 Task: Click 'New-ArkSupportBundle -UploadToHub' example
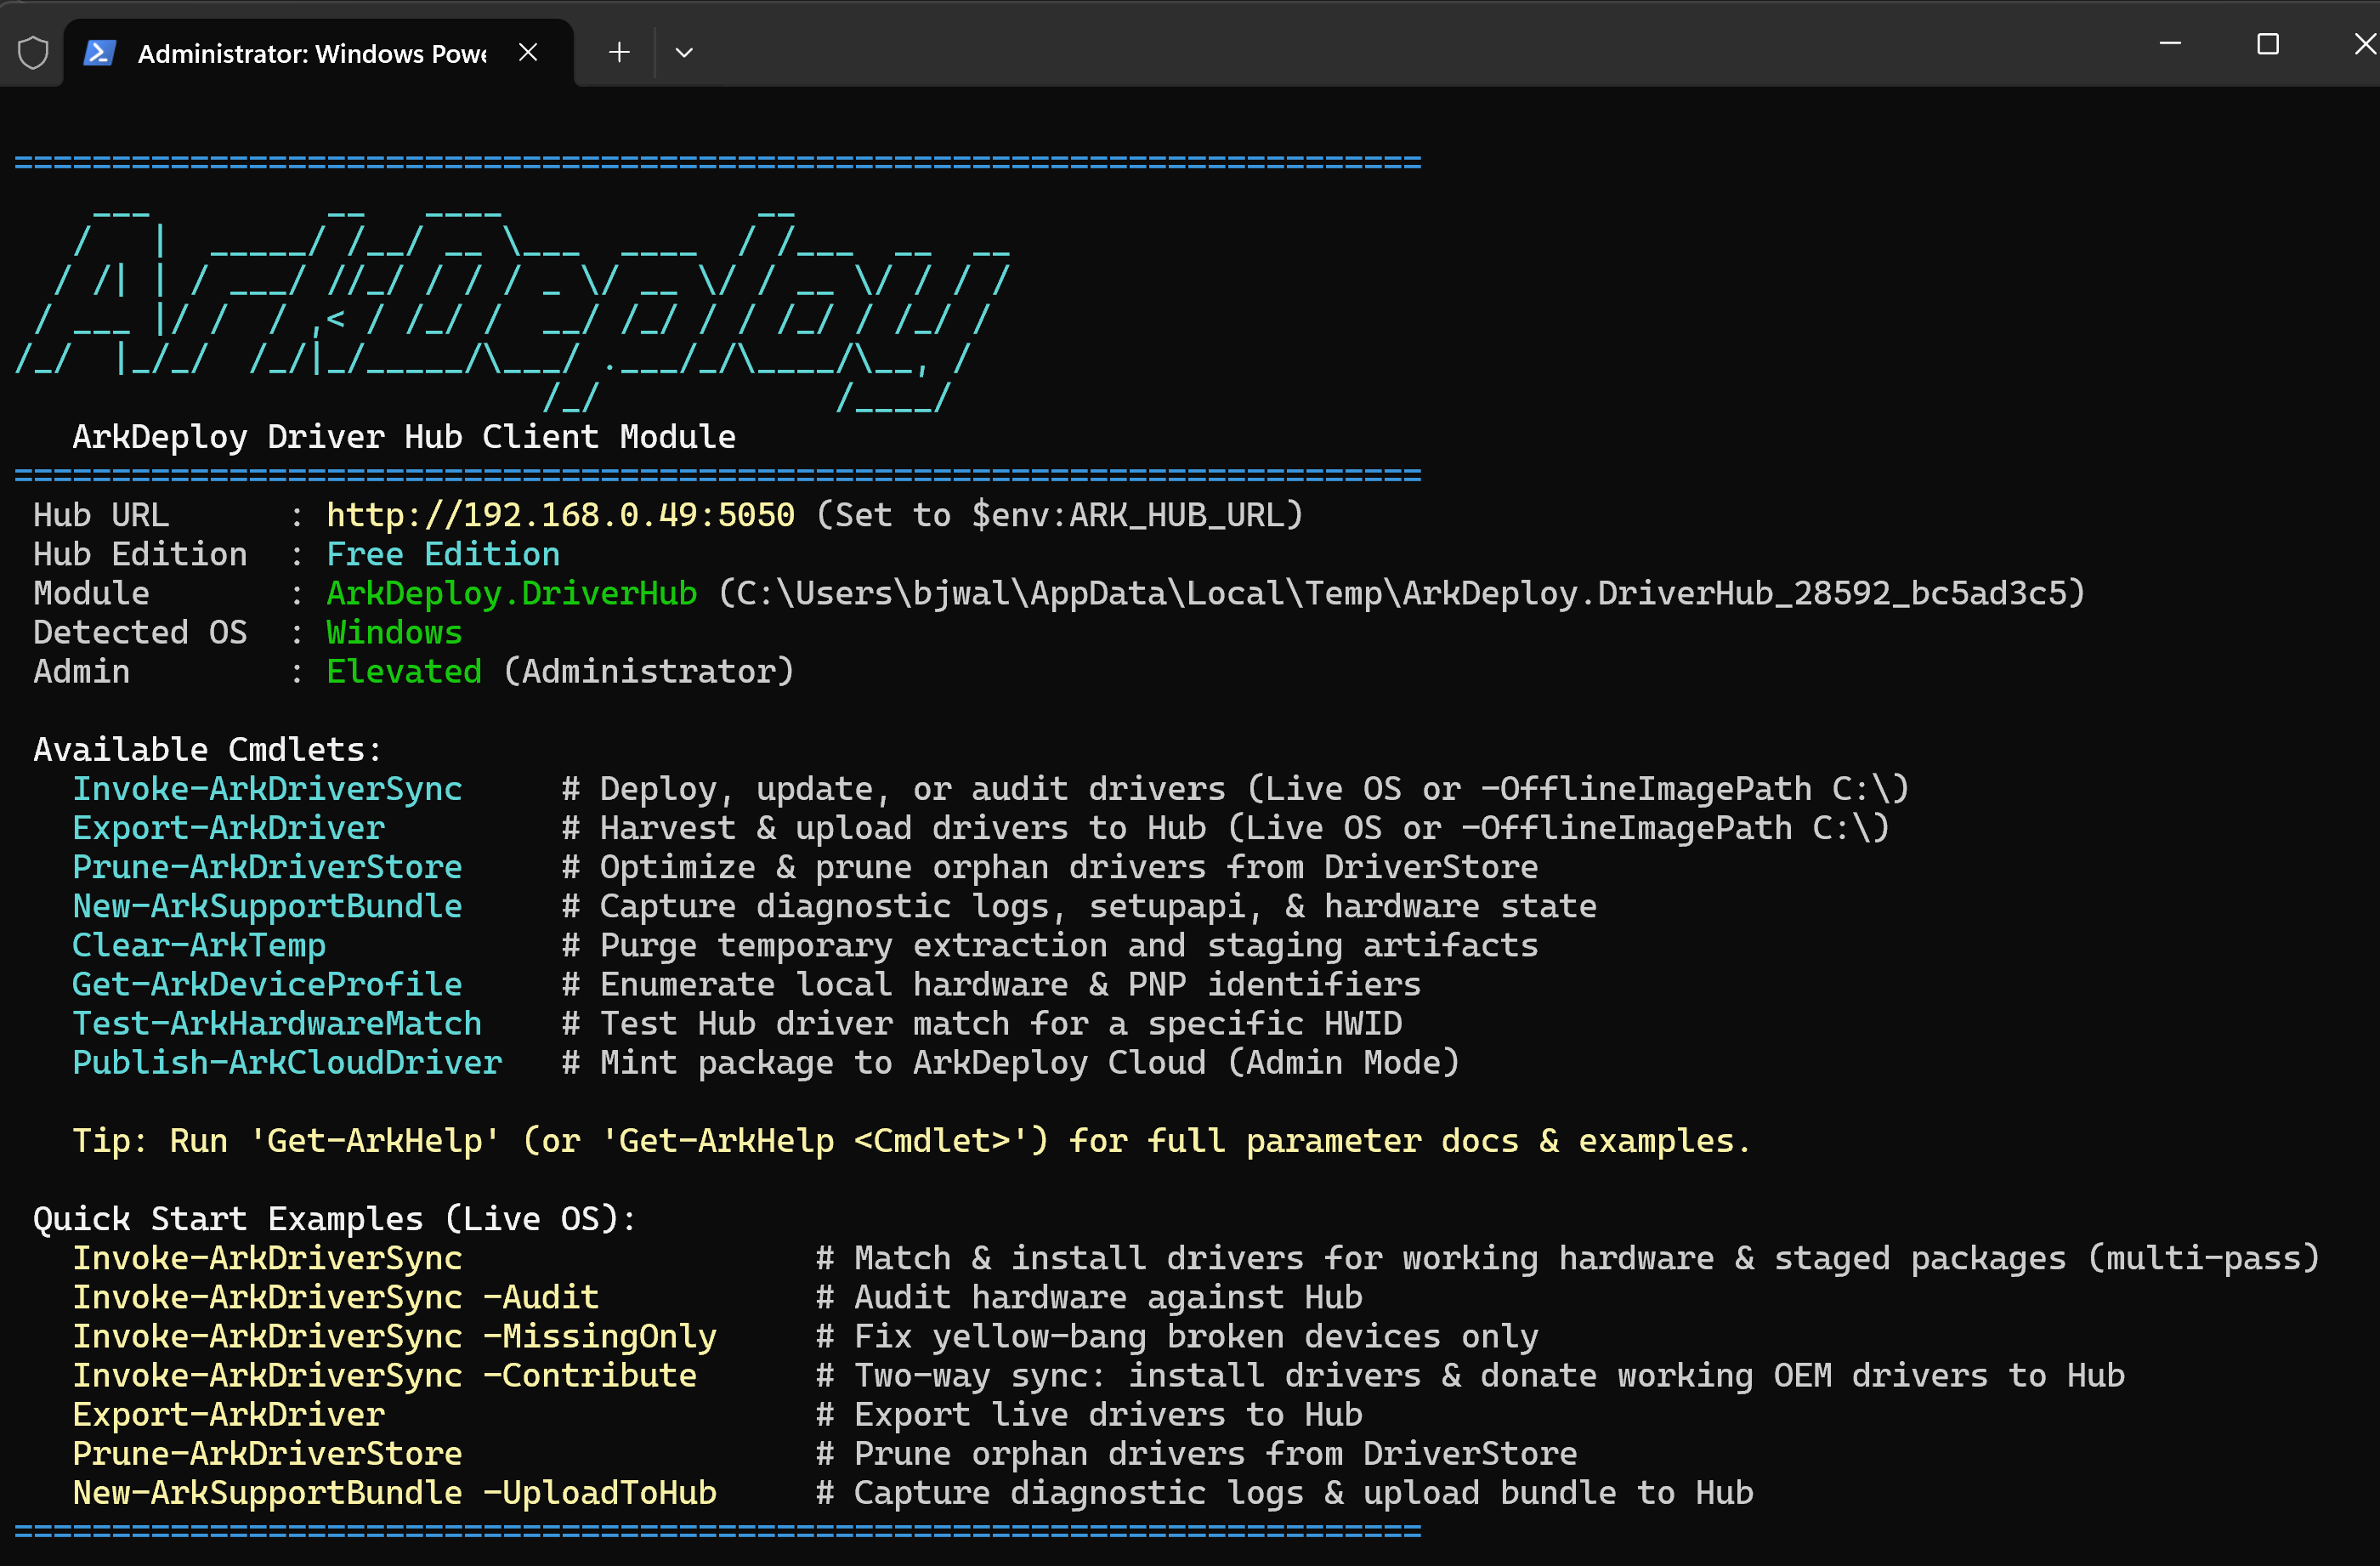(395, 1492)
